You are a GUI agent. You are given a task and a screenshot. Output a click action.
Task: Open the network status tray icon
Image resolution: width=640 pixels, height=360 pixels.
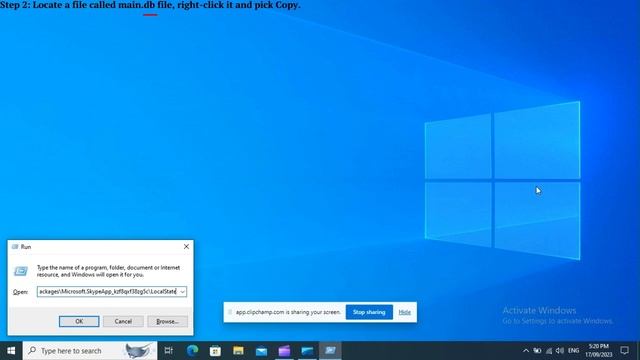click(x=549, y=351)
